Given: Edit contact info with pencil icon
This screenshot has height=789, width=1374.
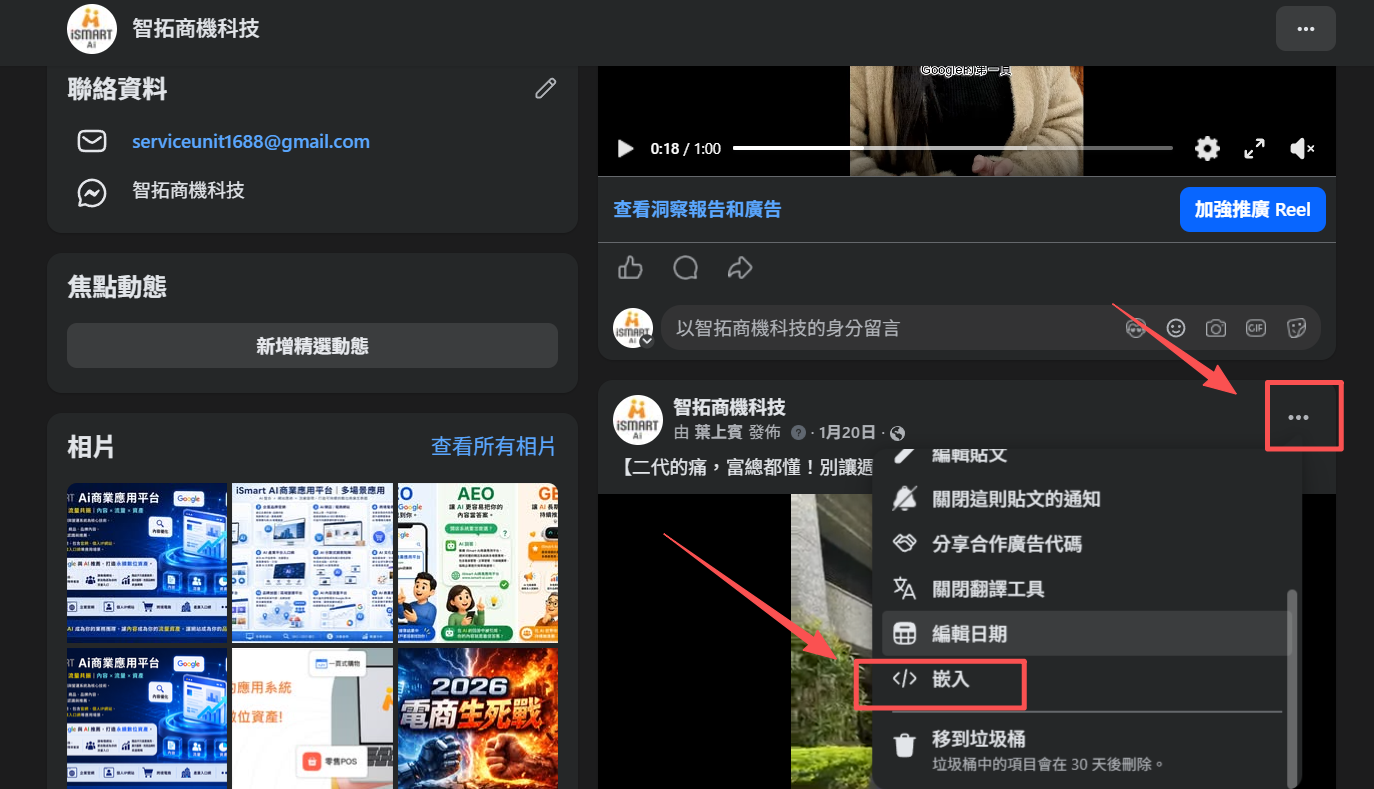Looking at the screenshot, I should click(x=545, y=88).
